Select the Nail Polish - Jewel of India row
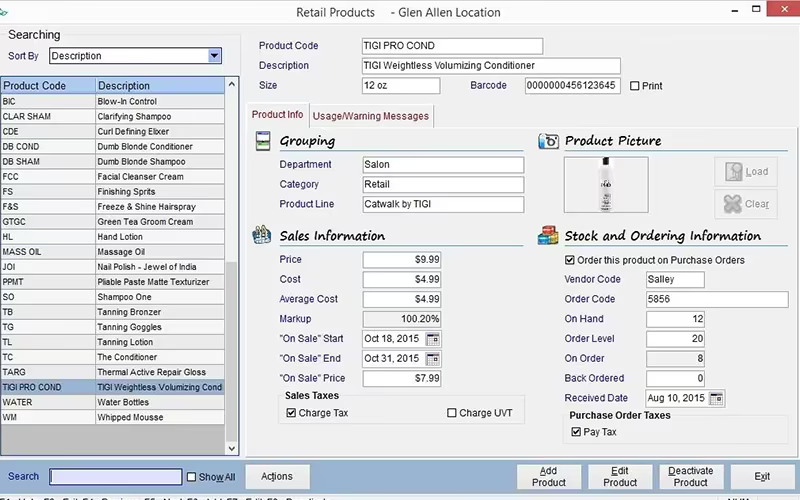Viewport: 800px width, 500px height. click(112, 267)
